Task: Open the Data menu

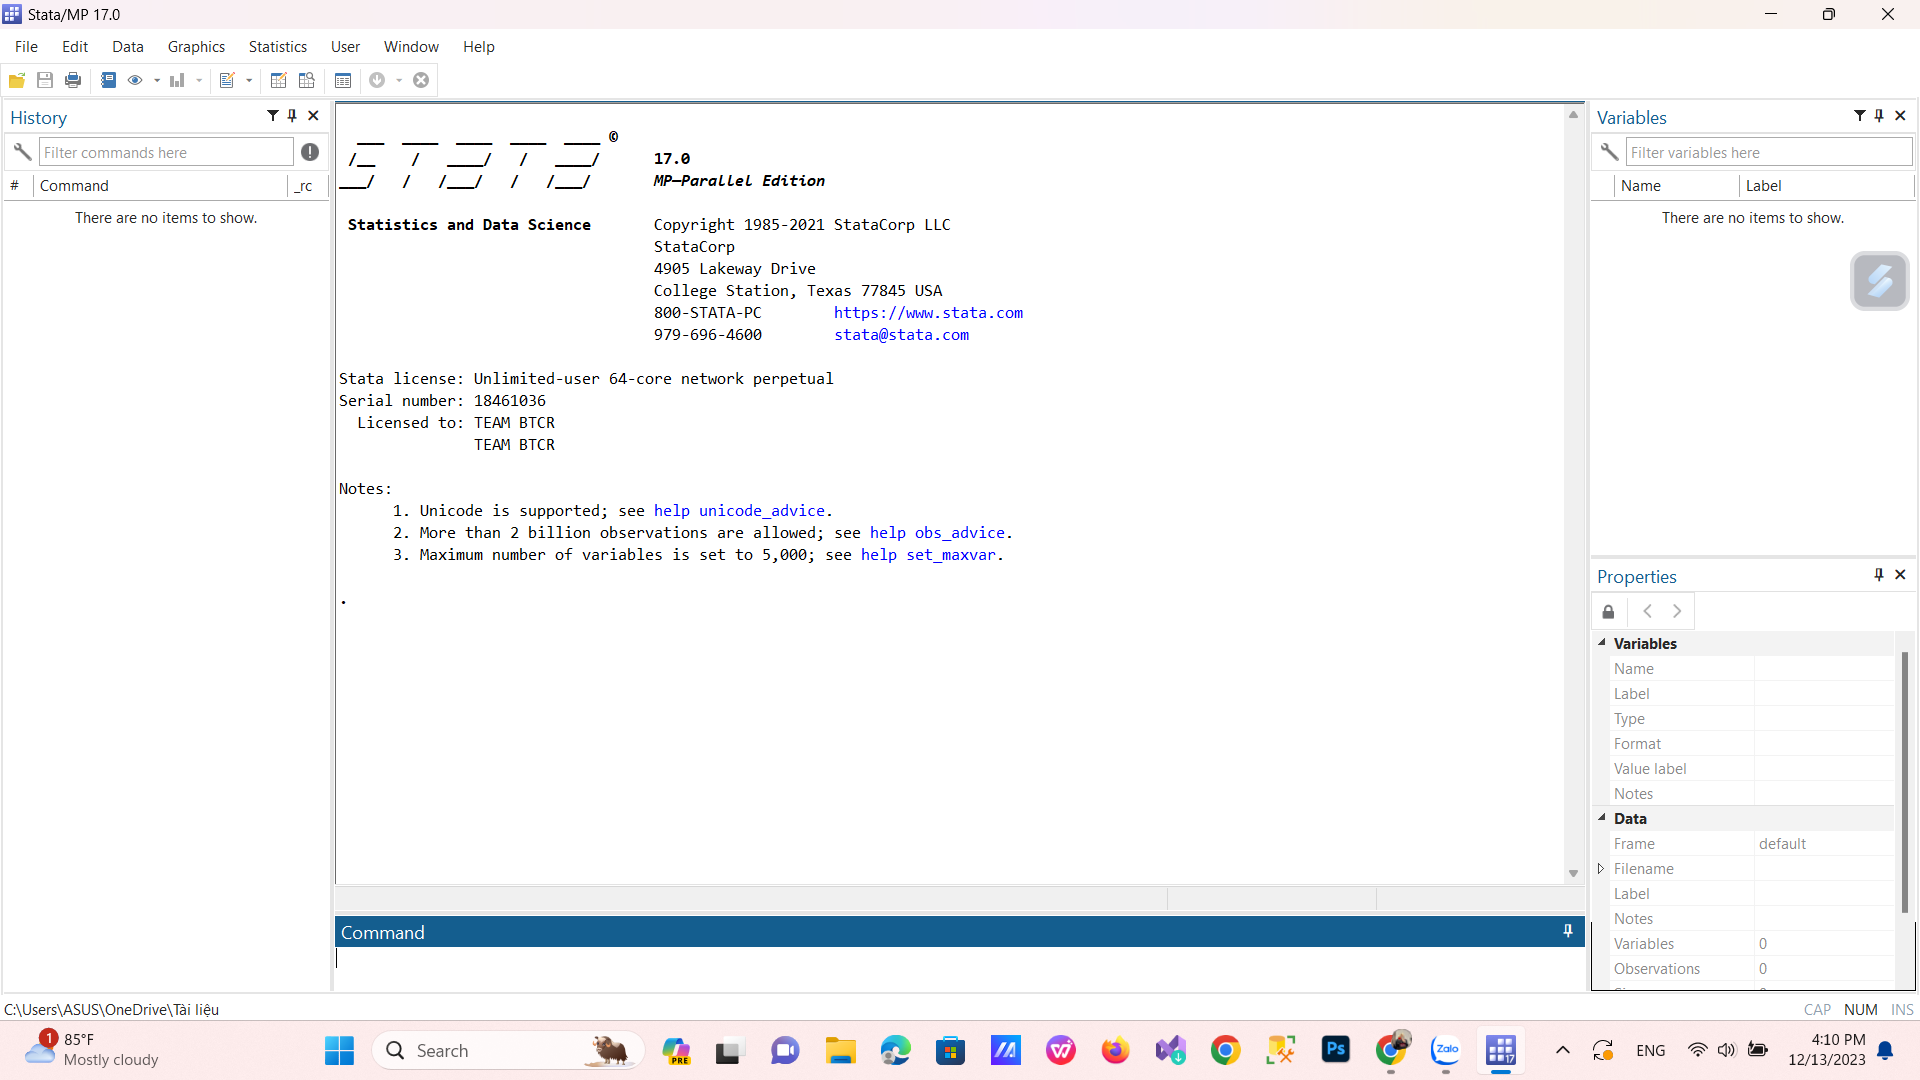Action: click(128, 46)
